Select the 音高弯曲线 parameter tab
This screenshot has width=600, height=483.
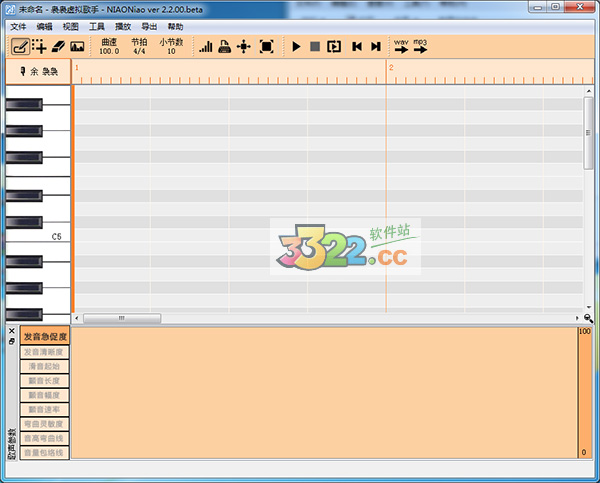click(44, 438)
